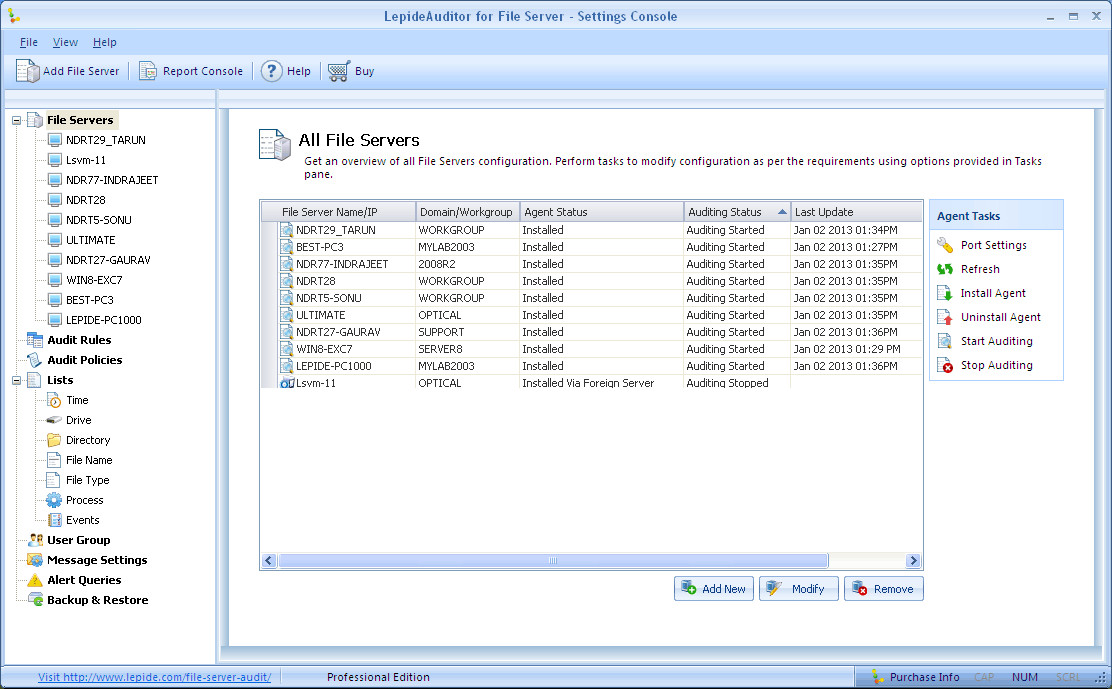The width and height of the screenshot is (1112, 689).
Task: Click the horizontal scrollbar thumb
Action: (552, 561)
